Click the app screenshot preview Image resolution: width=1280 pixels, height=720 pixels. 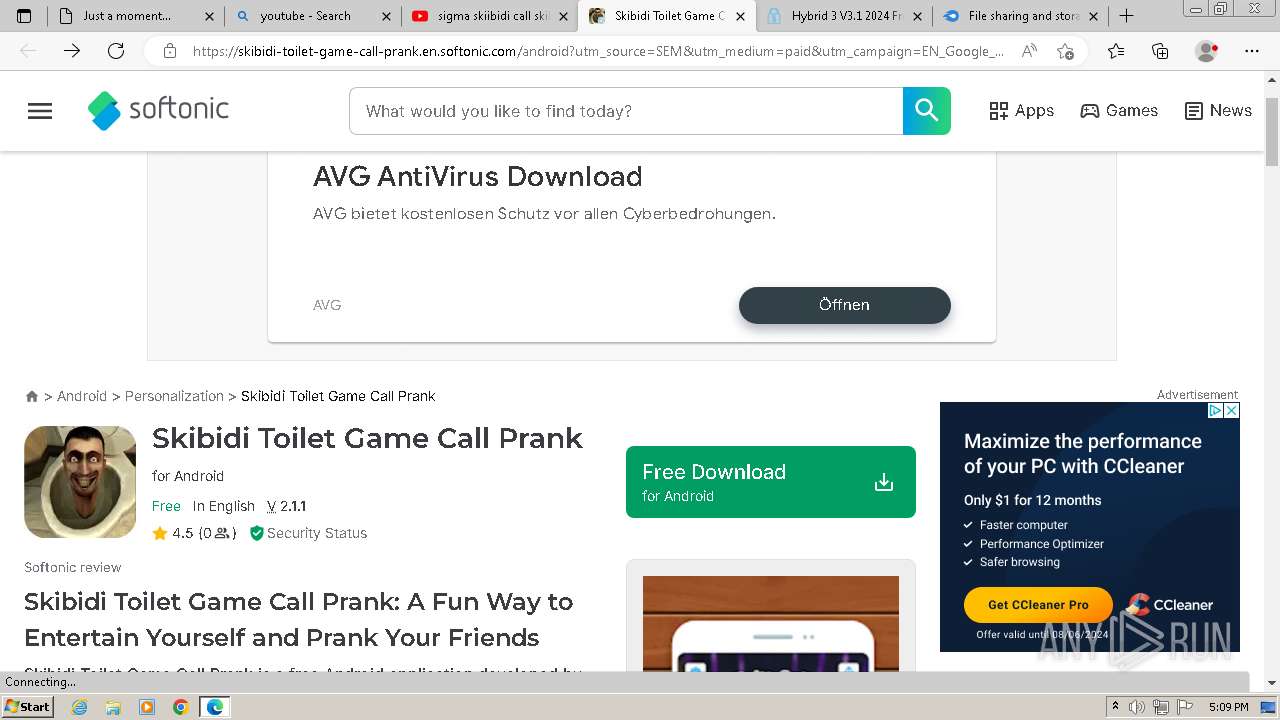coord(770,624)
